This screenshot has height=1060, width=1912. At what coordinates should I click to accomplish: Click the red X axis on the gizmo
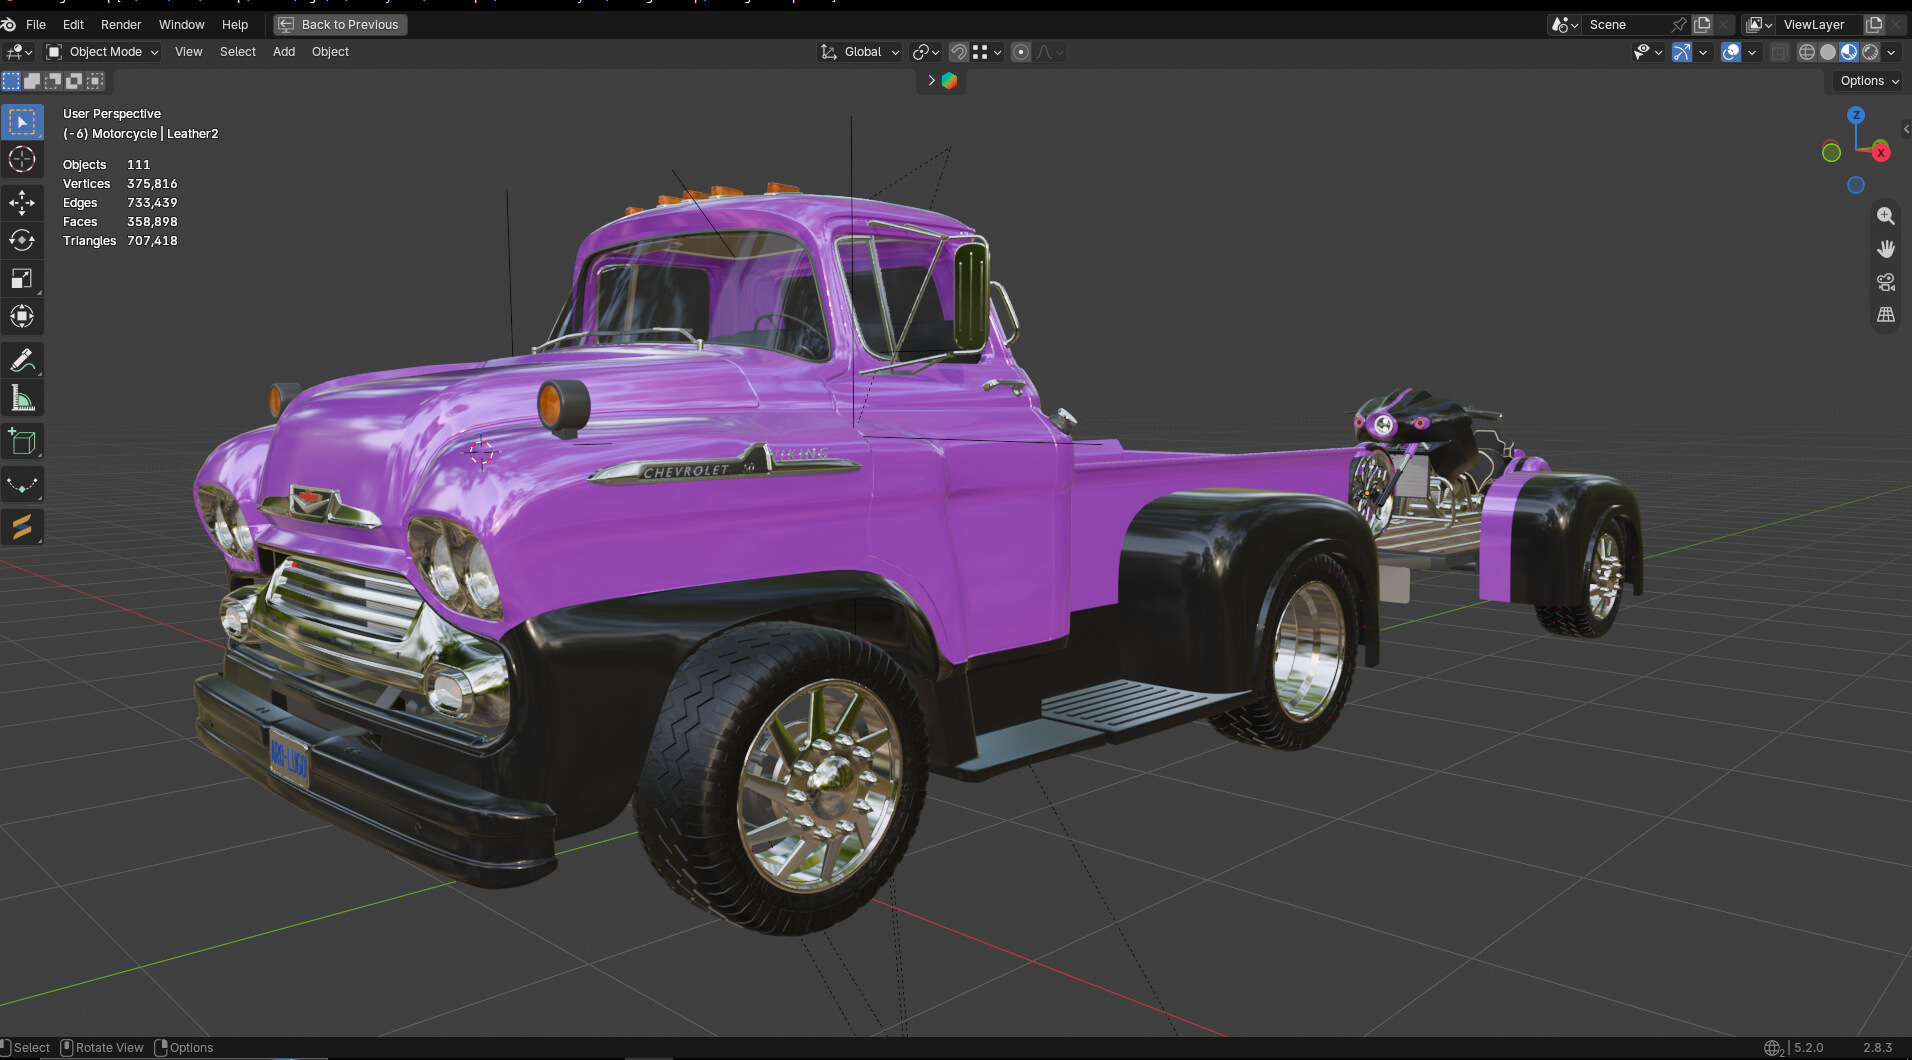tap(1881, 152)
